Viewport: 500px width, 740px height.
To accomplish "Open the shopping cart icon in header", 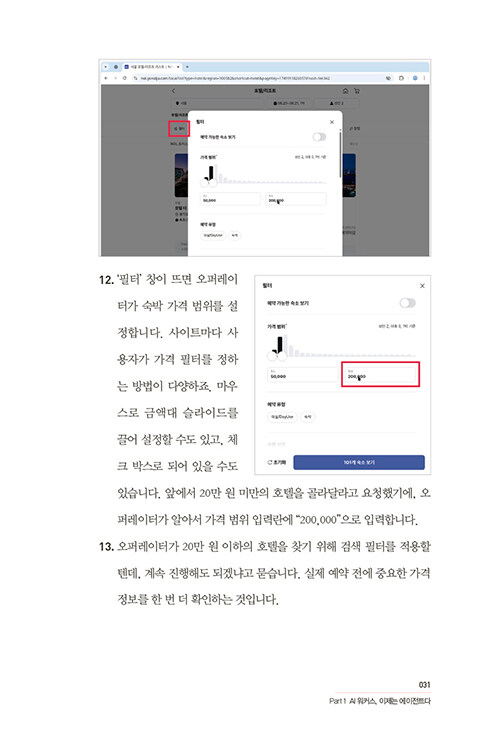I will (356, 91).
